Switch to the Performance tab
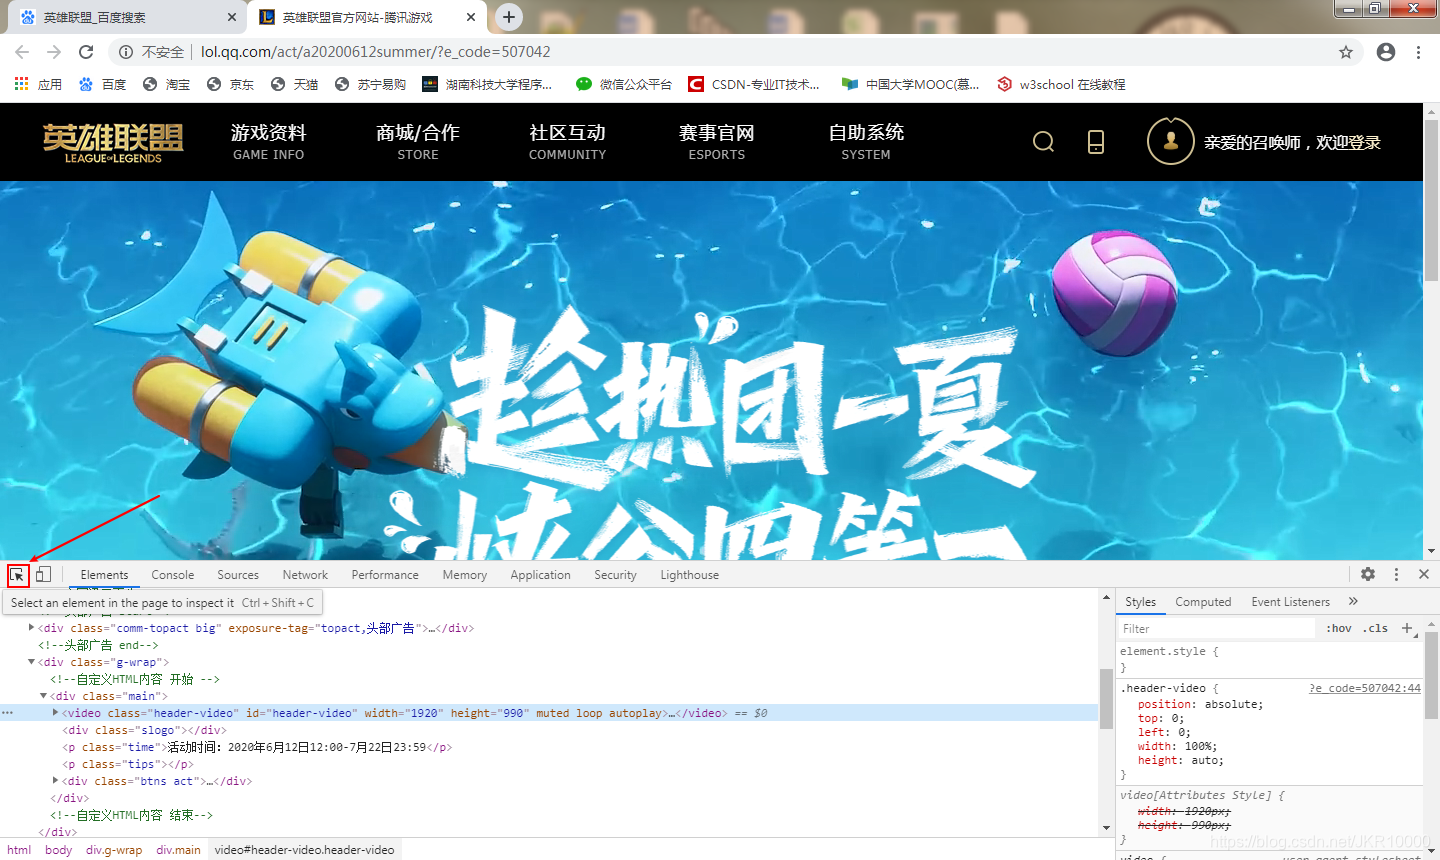This screenshot has height=860, width=1440. tap(385, 575)
